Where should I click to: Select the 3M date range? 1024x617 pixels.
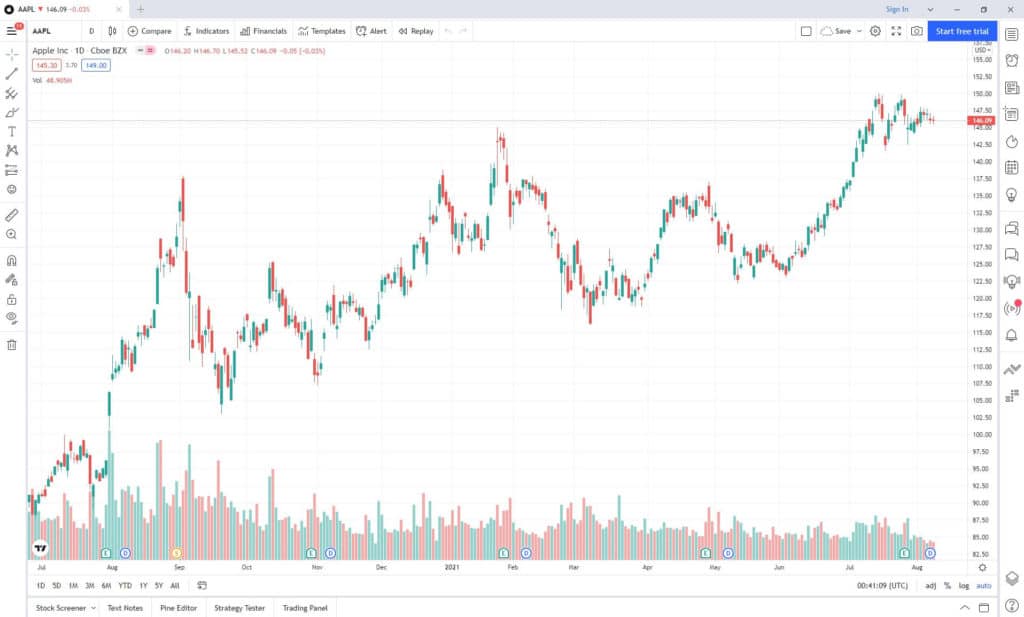89,586
